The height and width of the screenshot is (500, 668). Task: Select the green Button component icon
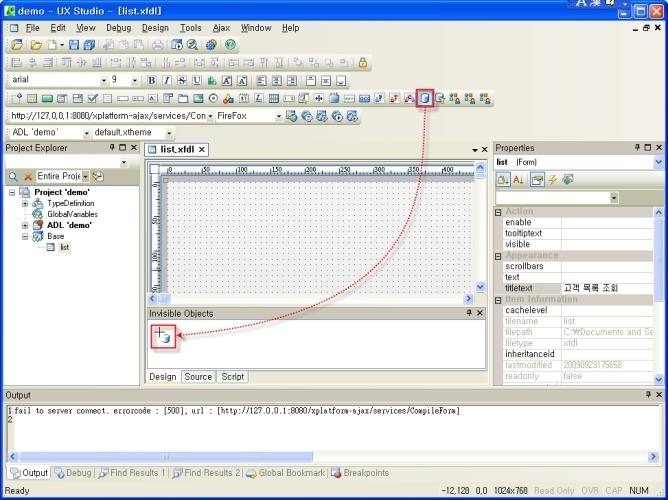click(x=47, y=99)
